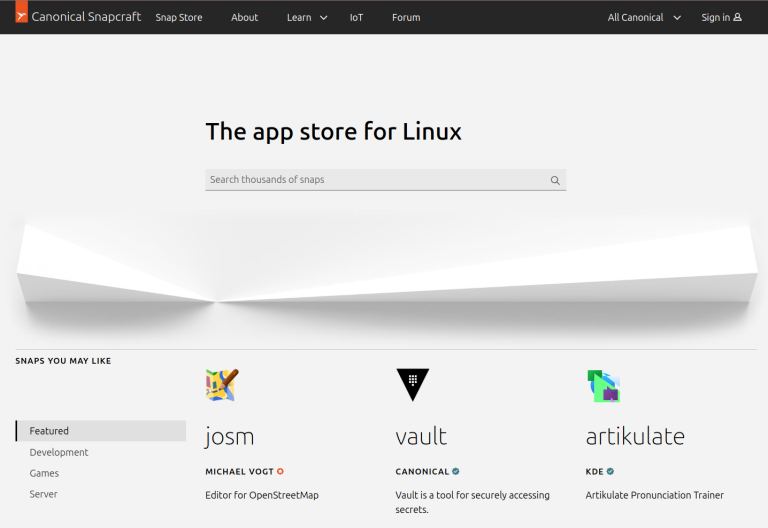This screenshot has width=768, height=528.
Task: Click the Canonical Snapcraft brand name
Action: pyautogui.click(x=86, y=17)
